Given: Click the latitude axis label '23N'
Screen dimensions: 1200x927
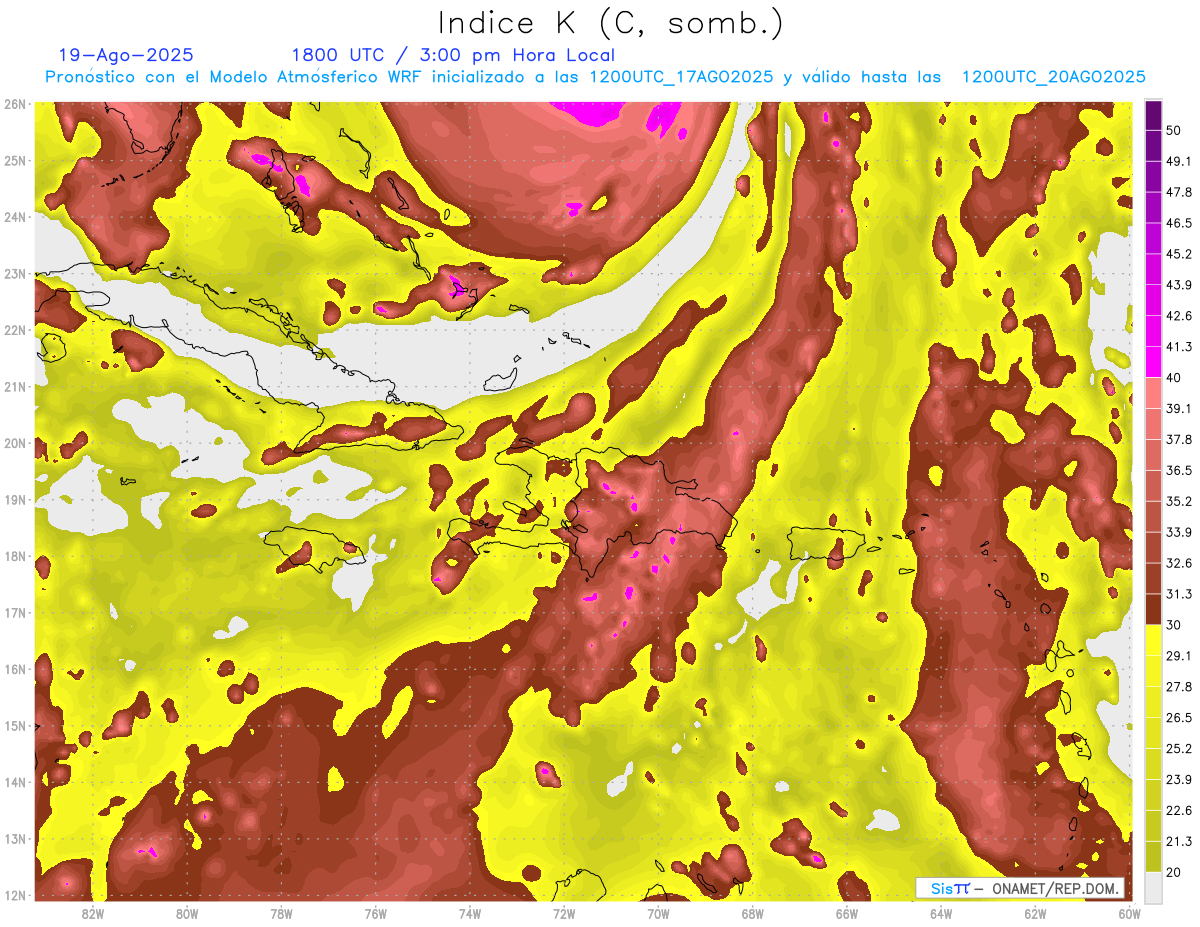Looking at the screenshot, I should point(15,273).
